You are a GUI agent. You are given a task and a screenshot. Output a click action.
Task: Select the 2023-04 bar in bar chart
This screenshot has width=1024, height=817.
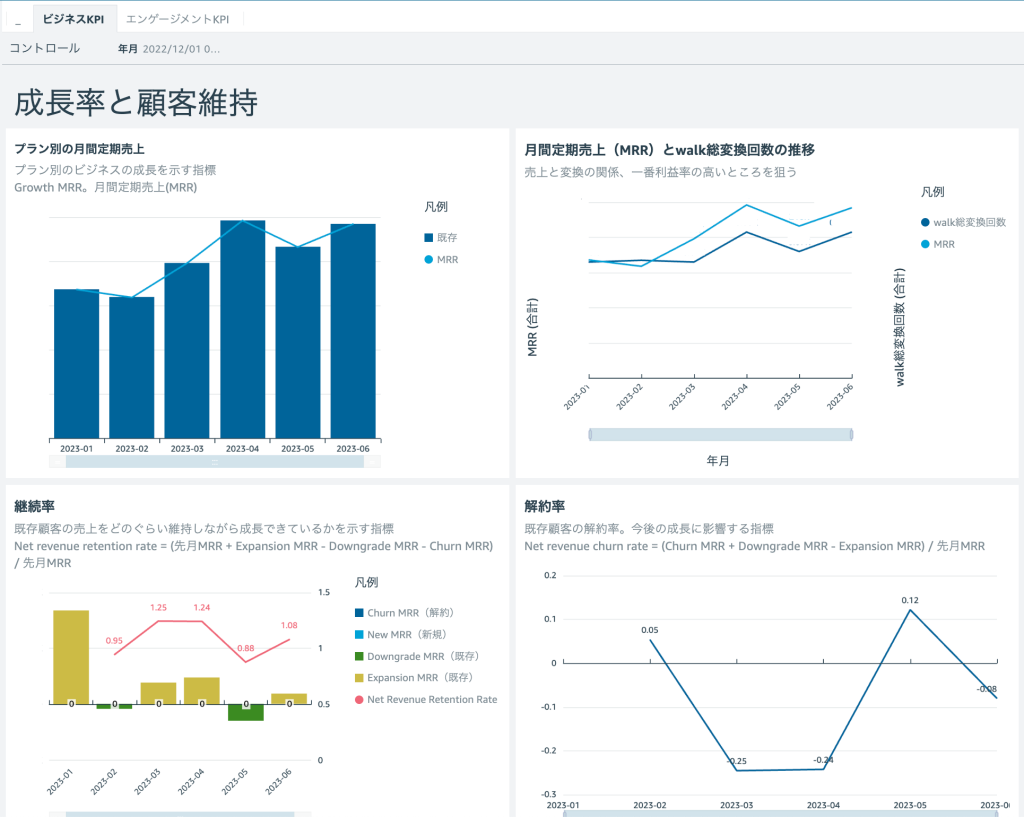click(242, 329)
